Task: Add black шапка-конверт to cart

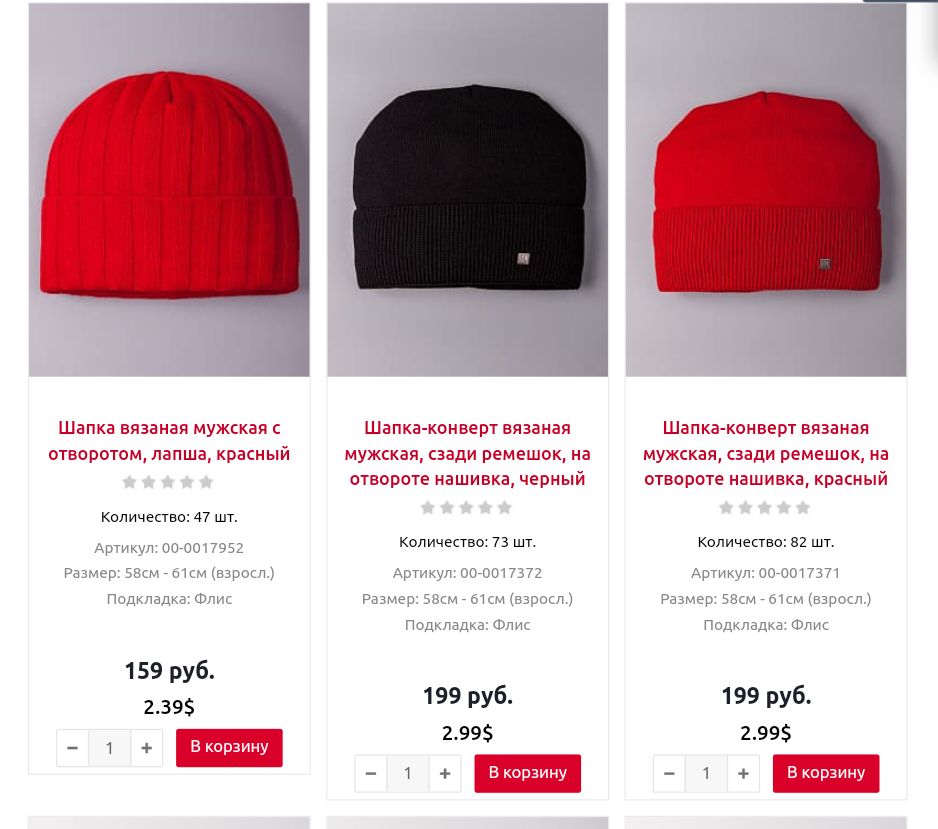Action: (528, 773)
